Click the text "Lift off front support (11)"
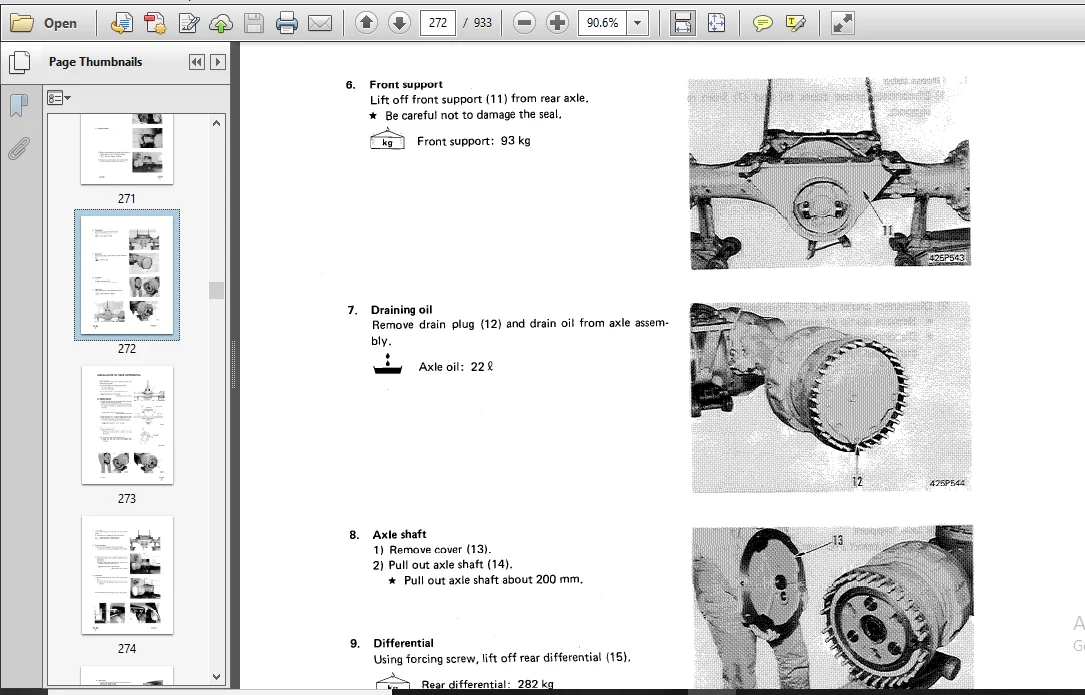The height and width of the screenshot is (695, 1085). 439,99
